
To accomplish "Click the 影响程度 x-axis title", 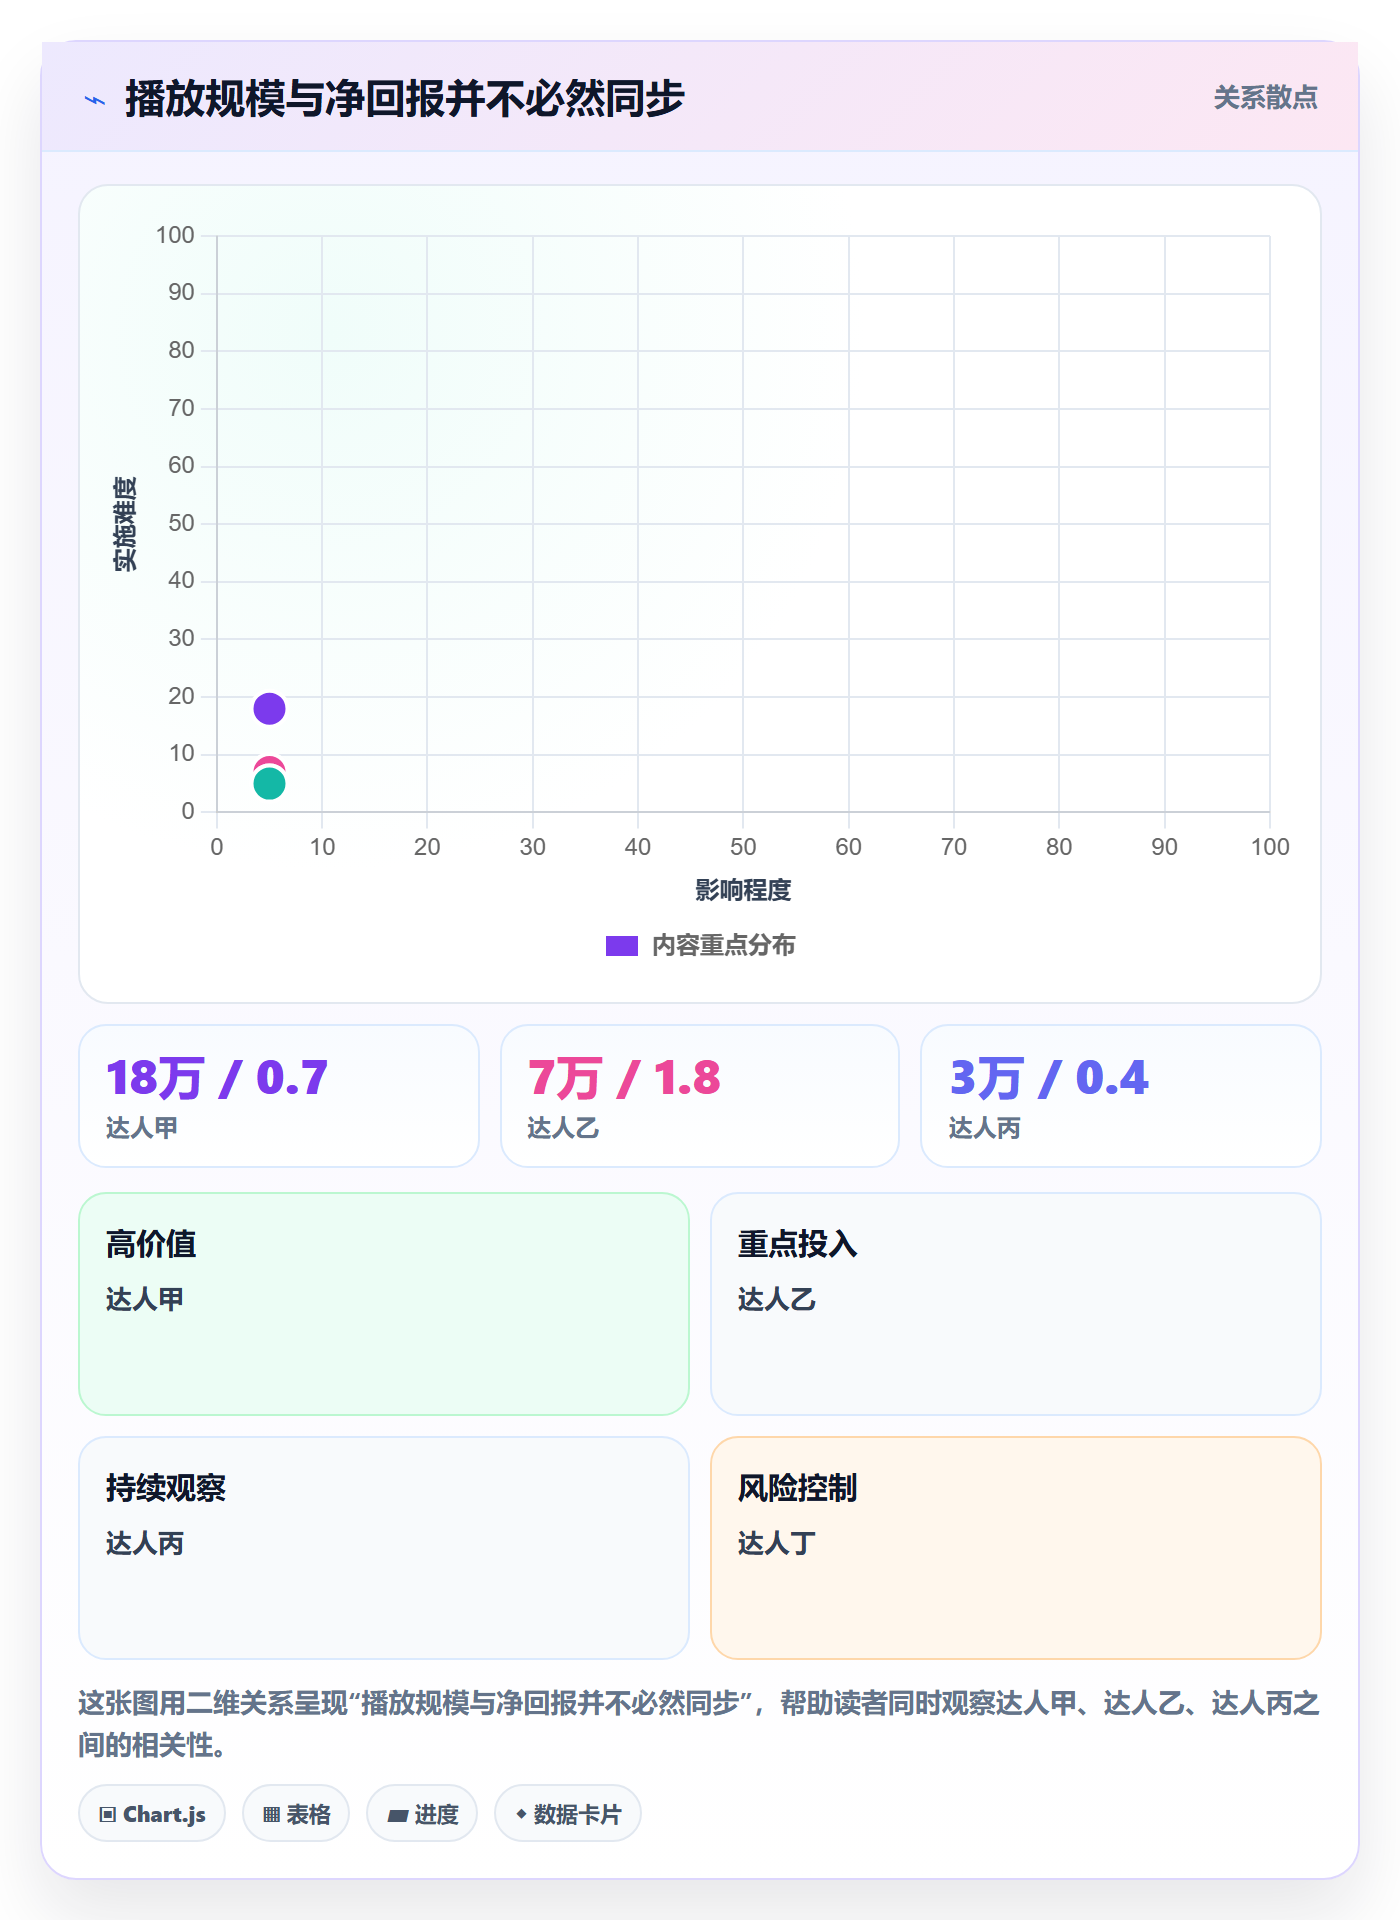I will pyautogui.click(x=743, y=890).
